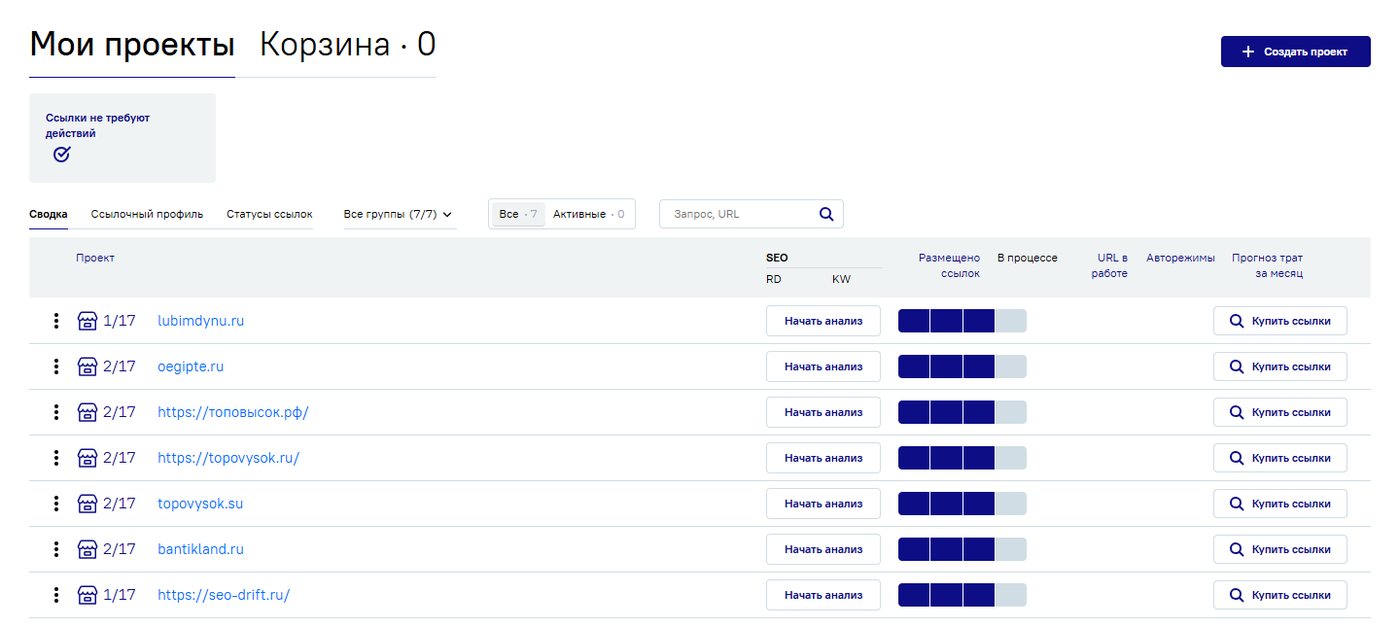Viewport: 1400px width, 627px height.
Task: Click the 'Ссылки не требуют действий' card
Action: 122,138
